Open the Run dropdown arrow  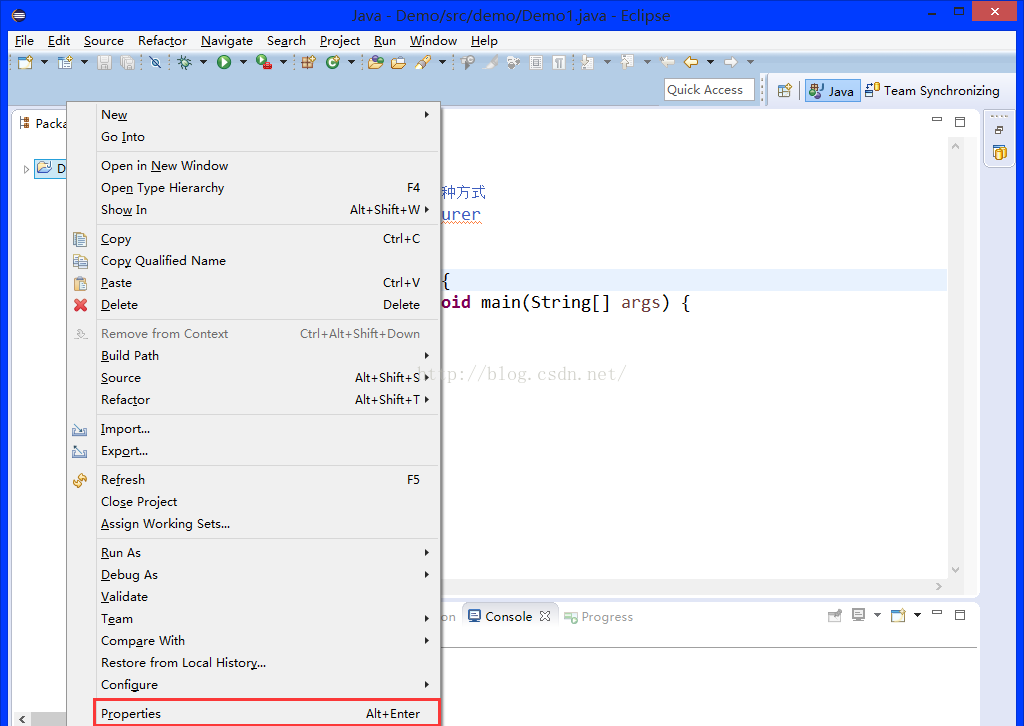click(243, 62)
